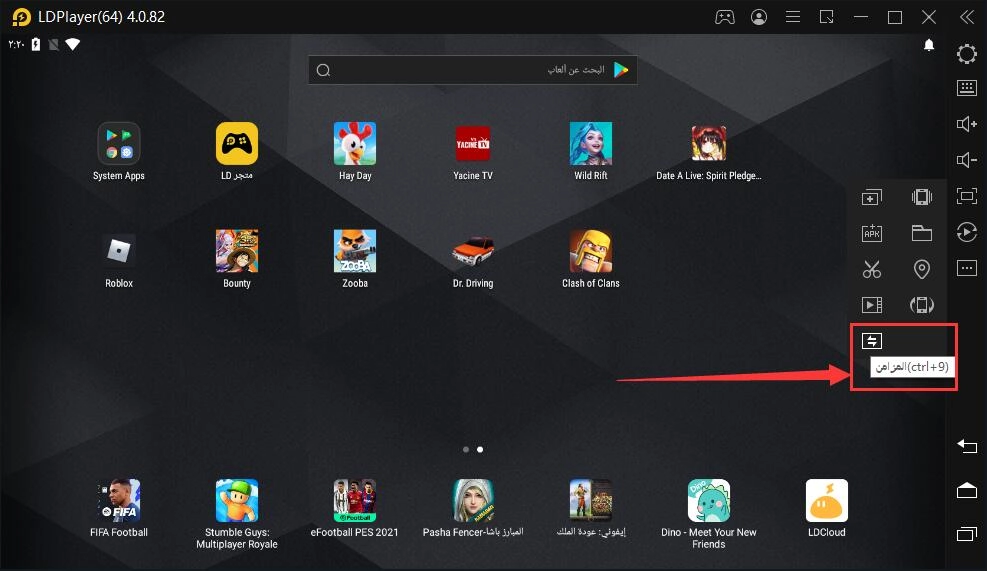Launch the LD Store app

point(237,144)
